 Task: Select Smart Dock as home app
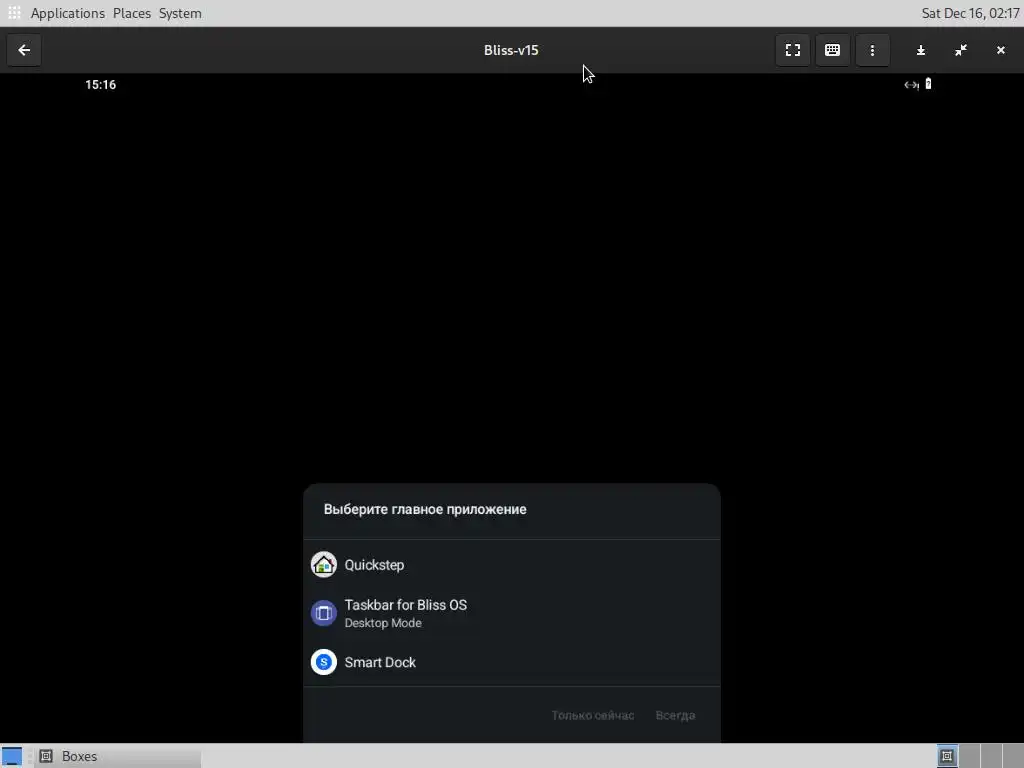pos(512,662)
